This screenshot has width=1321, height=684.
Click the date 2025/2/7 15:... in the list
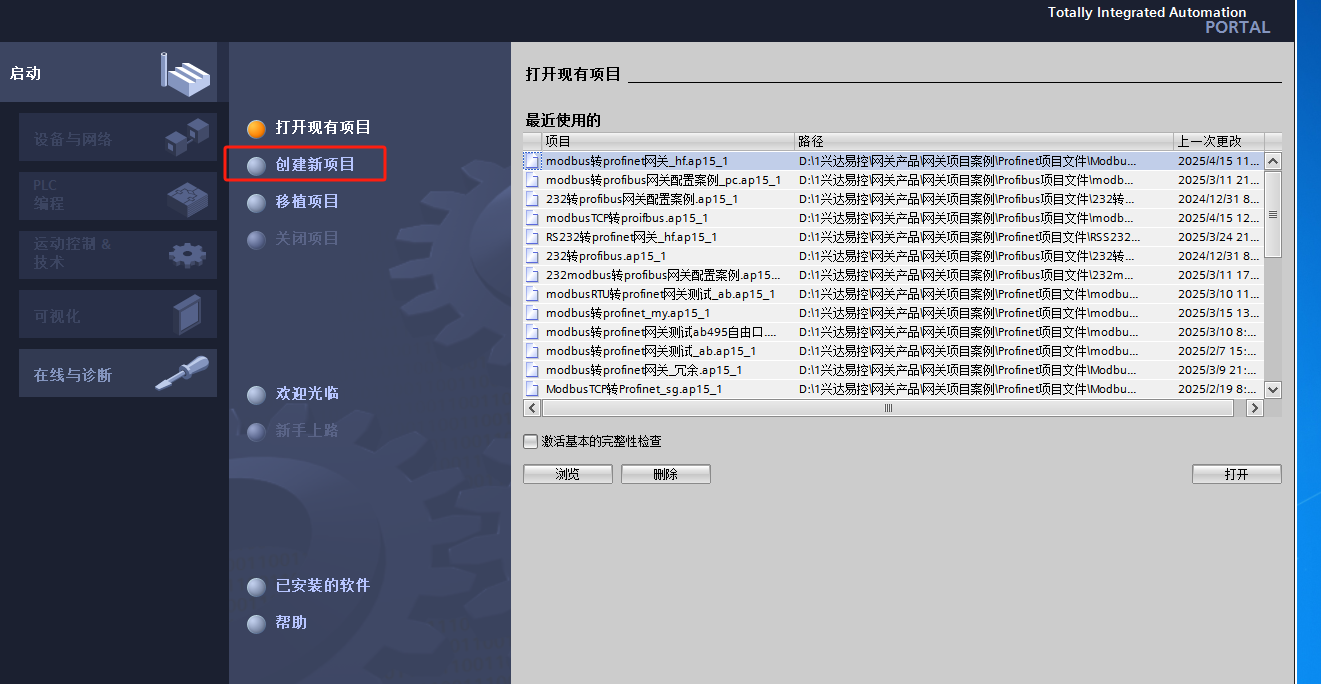click(x=1217, y=351)
